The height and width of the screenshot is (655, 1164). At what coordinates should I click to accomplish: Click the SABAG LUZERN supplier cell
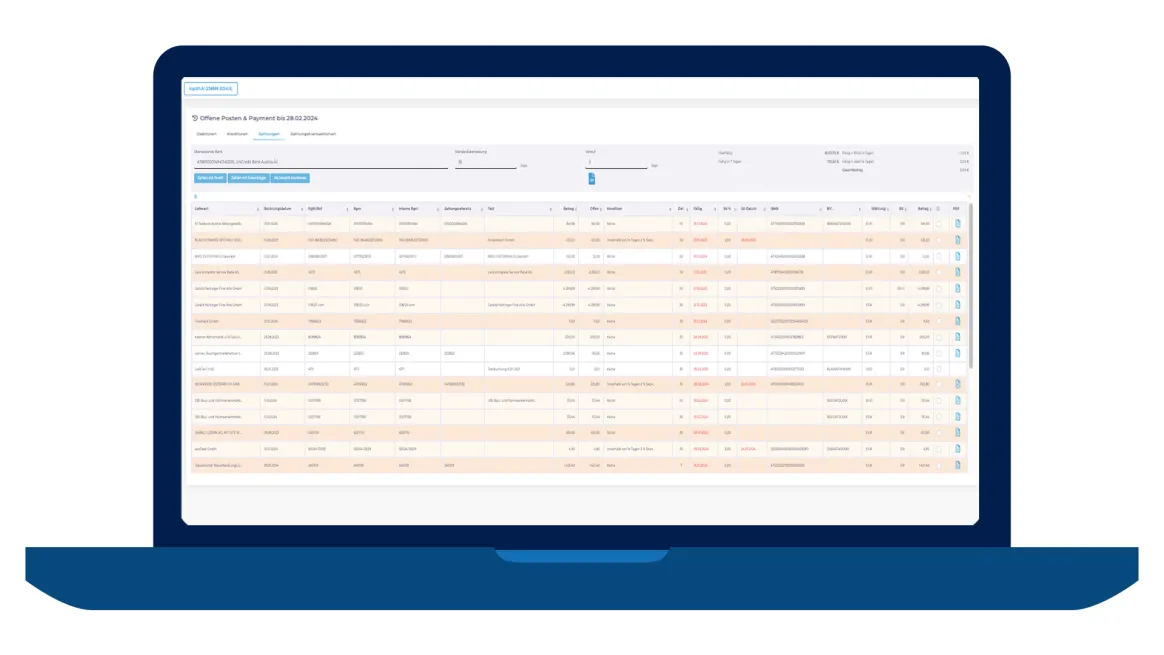pyautogui.click(x=225, y=432)
